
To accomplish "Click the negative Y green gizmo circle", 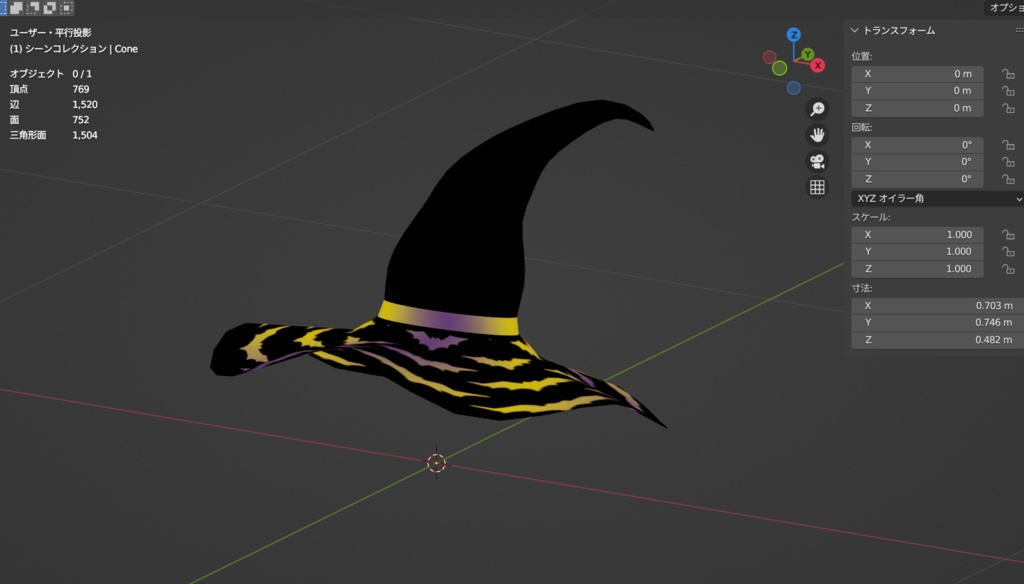I will pyautogui.click(x=779, y=68).
